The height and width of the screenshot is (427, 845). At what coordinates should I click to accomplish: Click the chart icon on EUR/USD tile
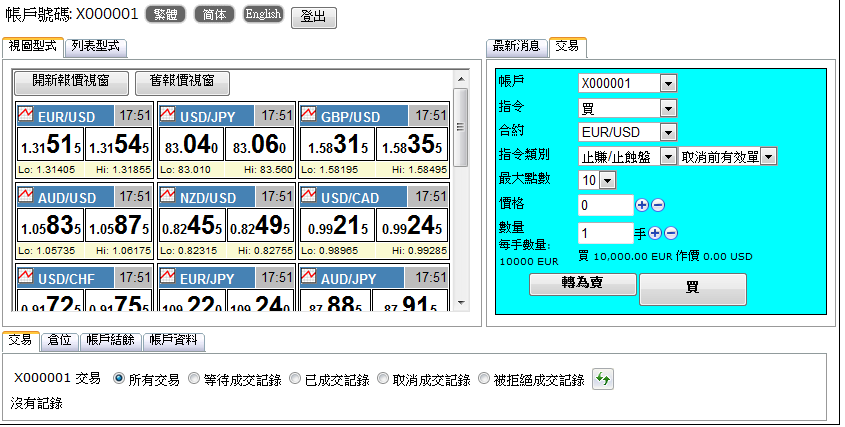[x=26, y=115]
